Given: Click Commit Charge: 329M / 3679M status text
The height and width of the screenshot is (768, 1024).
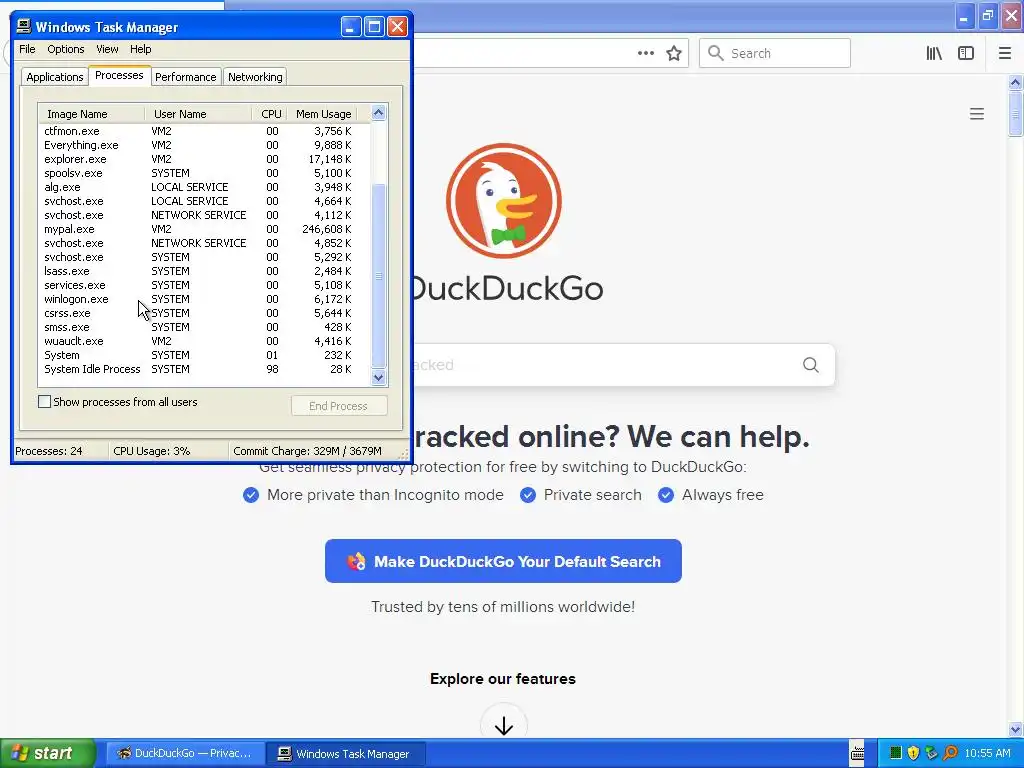Looking at the screenshot, I should pos(307,451).
